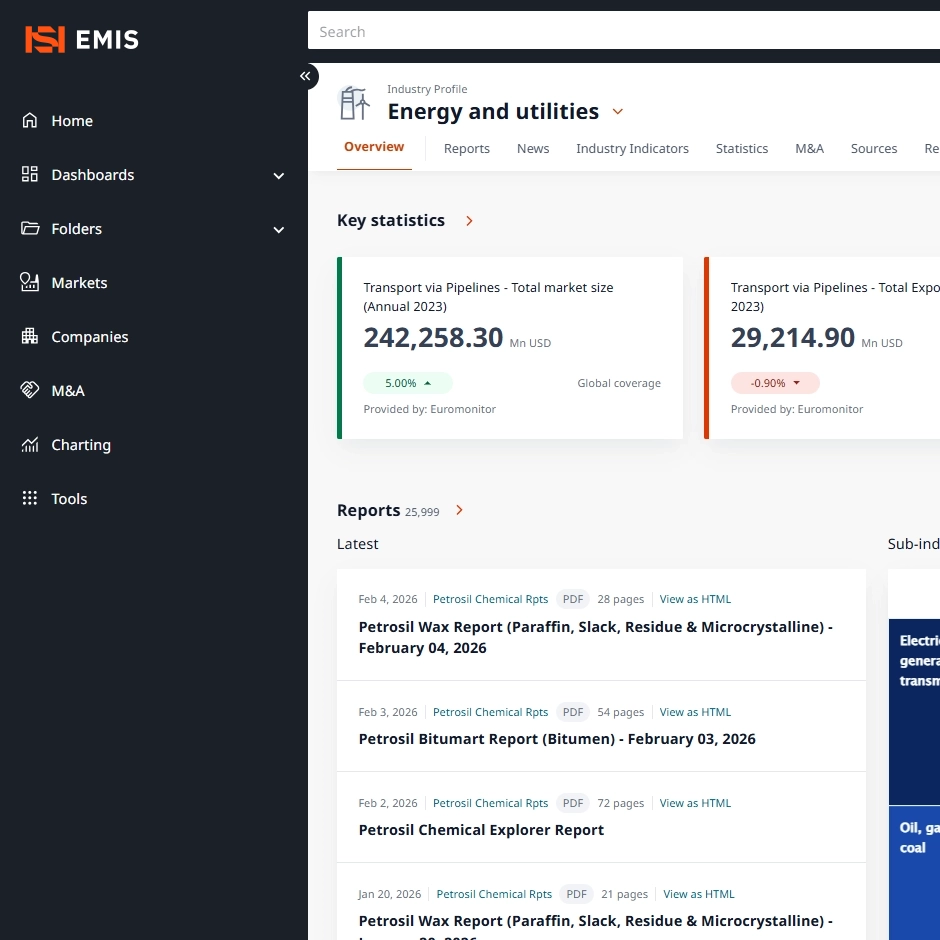The width and height of the screenshot is (940, 940).
Task: Switch to the Statistics tab
Action: [x=741, y=149]
